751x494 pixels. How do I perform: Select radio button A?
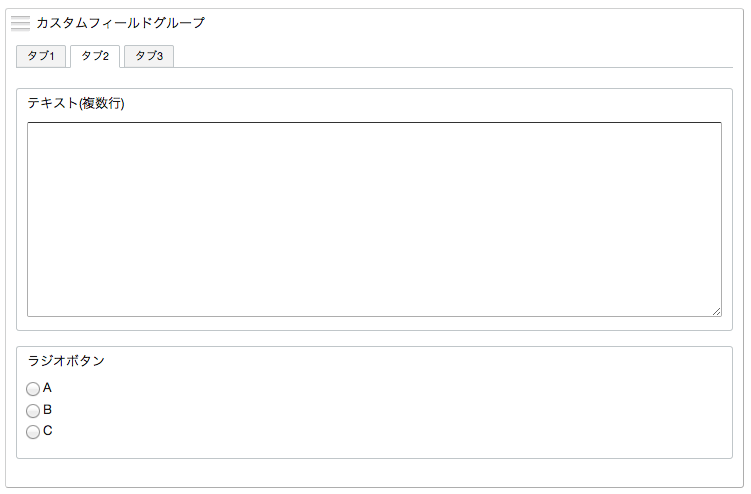point(33,389)
